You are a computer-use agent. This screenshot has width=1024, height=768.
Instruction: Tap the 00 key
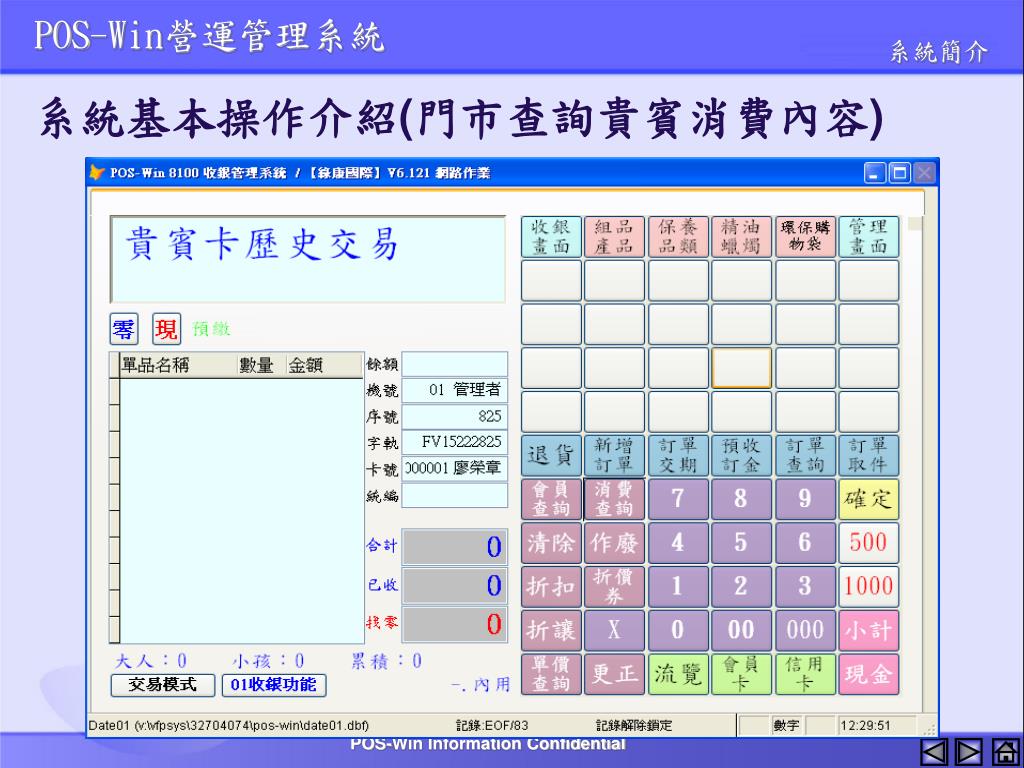tap(741, 631)
